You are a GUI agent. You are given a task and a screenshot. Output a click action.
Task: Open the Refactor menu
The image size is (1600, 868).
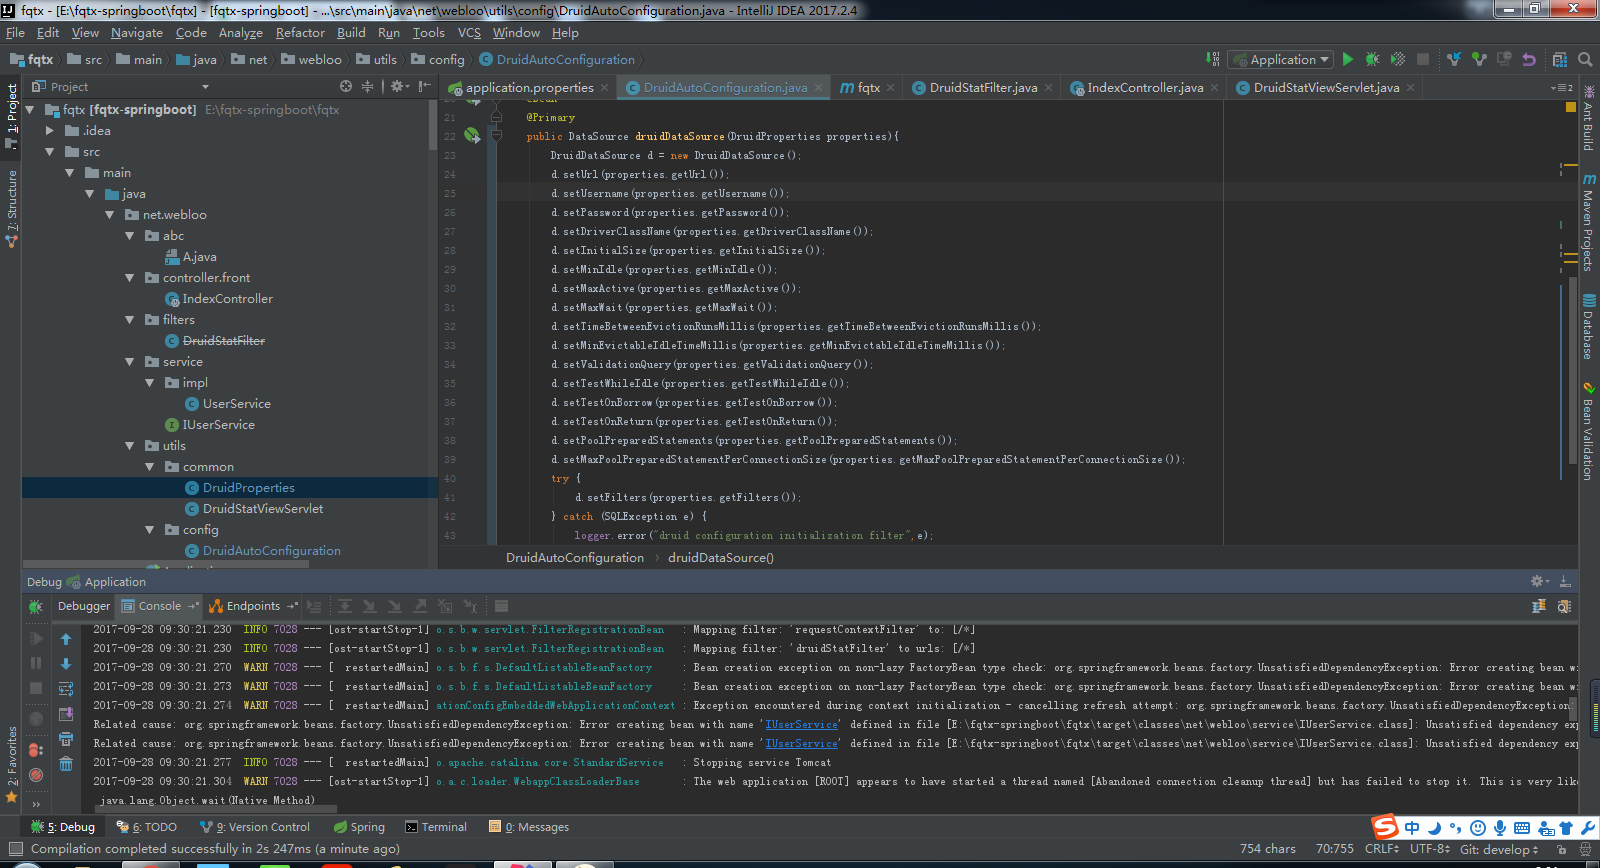pos(300,33)
